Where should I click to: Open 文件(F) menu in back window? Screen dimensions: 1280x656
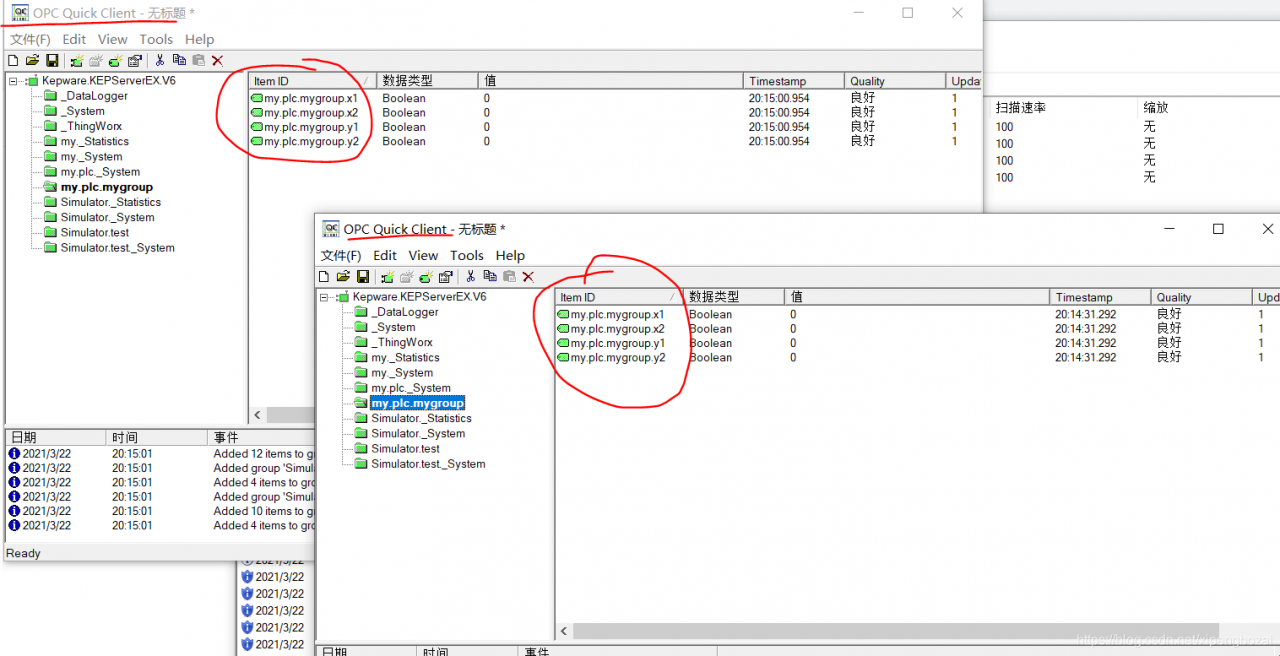[x=30, y=39]
